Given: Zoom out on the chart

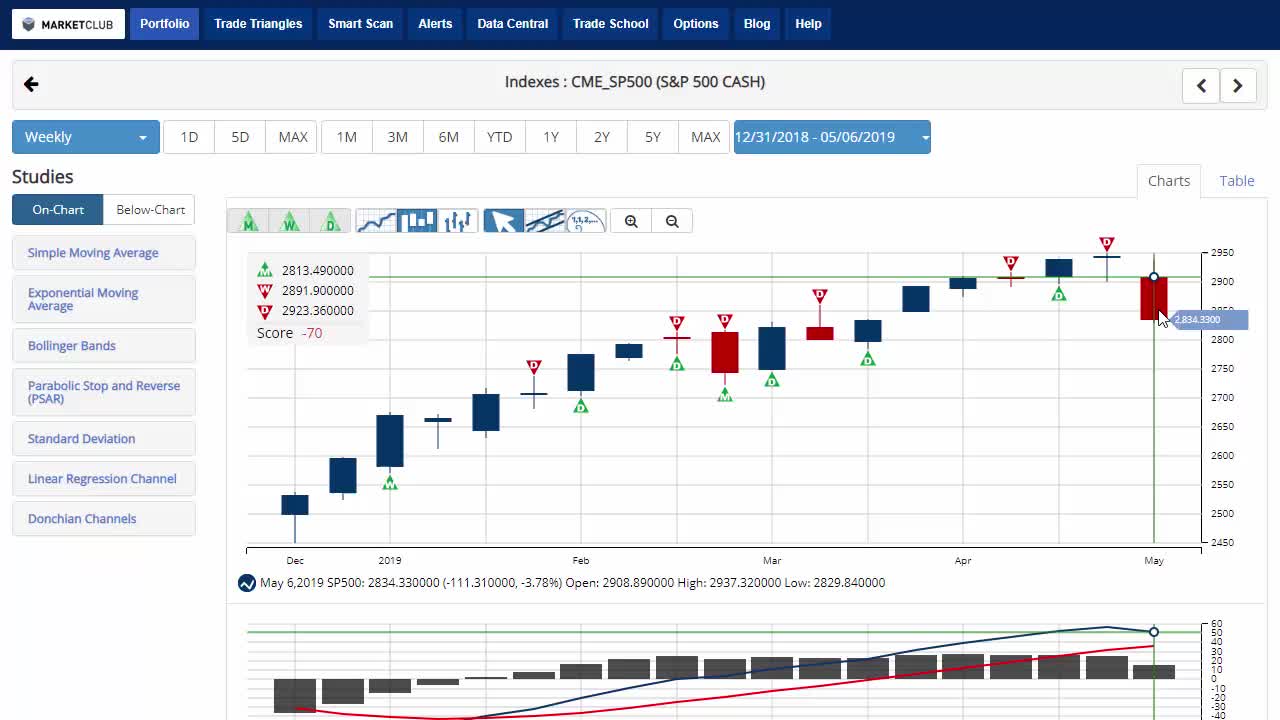Looking at the screenshot, I should (672, 221).
